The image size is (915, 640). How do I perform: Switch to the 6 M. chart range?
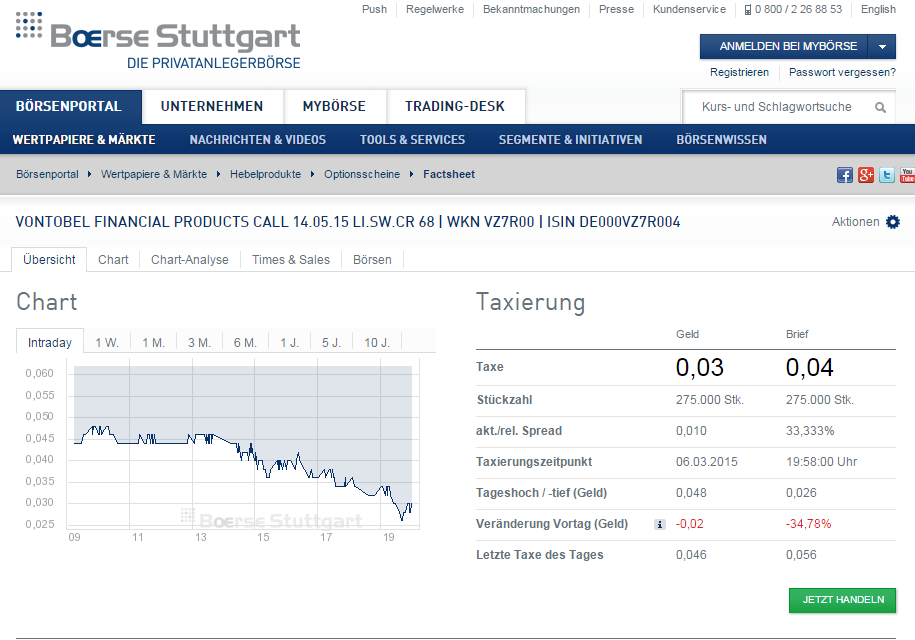pos(245,343)
